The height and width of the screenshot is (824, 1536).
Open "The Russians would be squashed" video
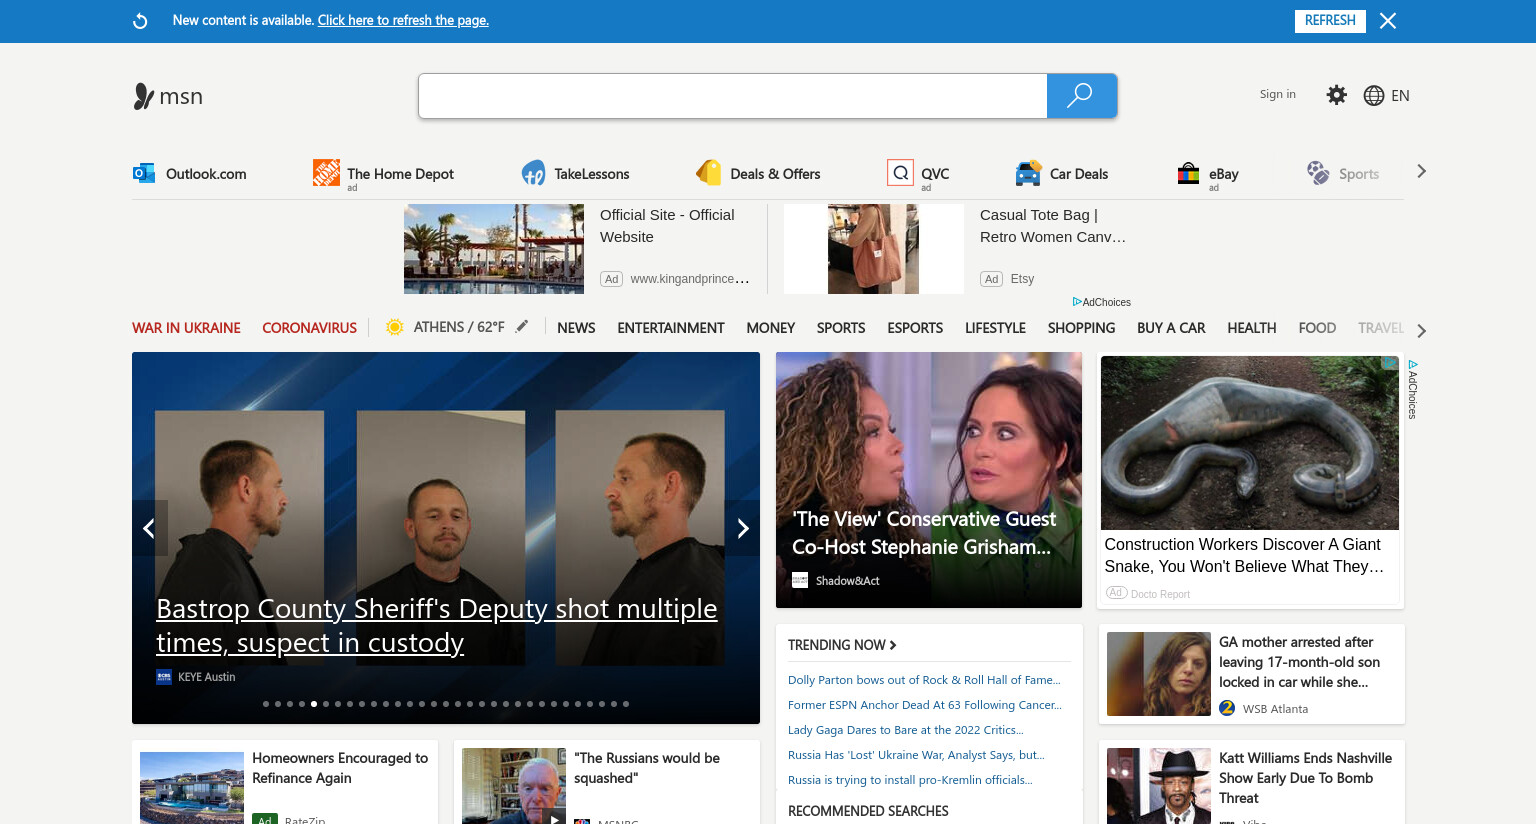[607, 782]
